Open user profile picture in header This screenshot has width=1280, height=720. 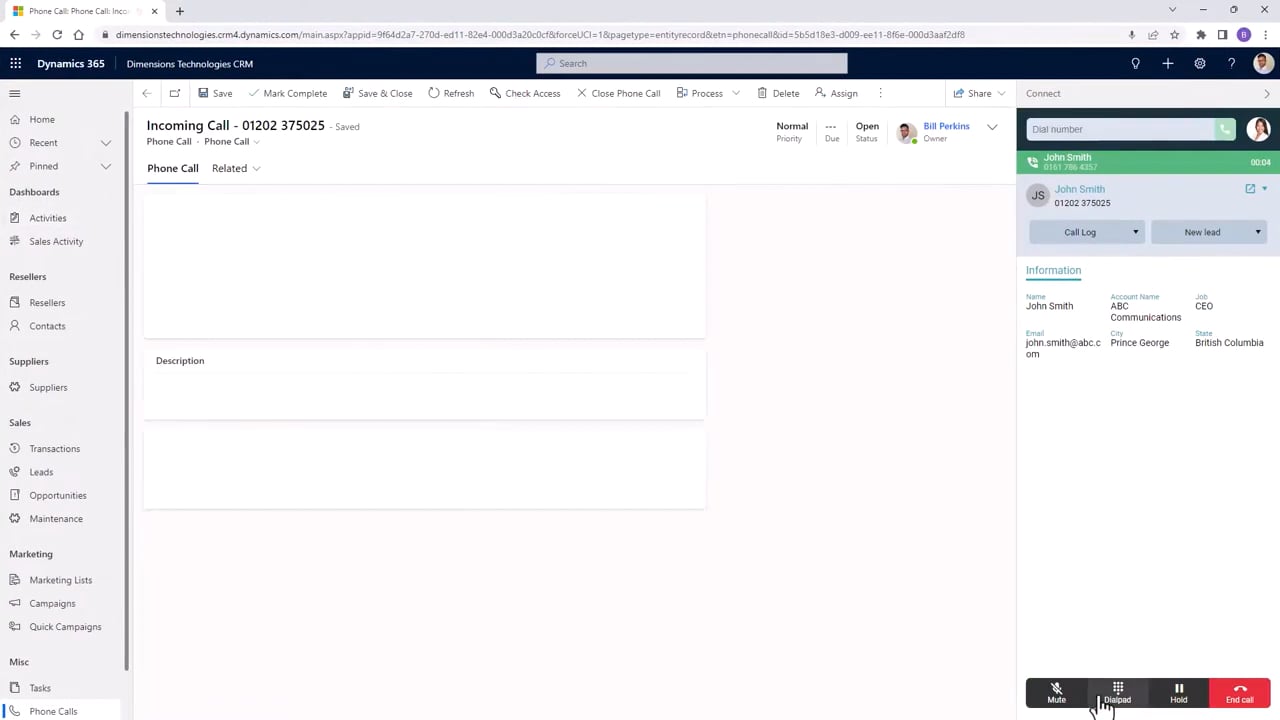(x=1263, y=63)
